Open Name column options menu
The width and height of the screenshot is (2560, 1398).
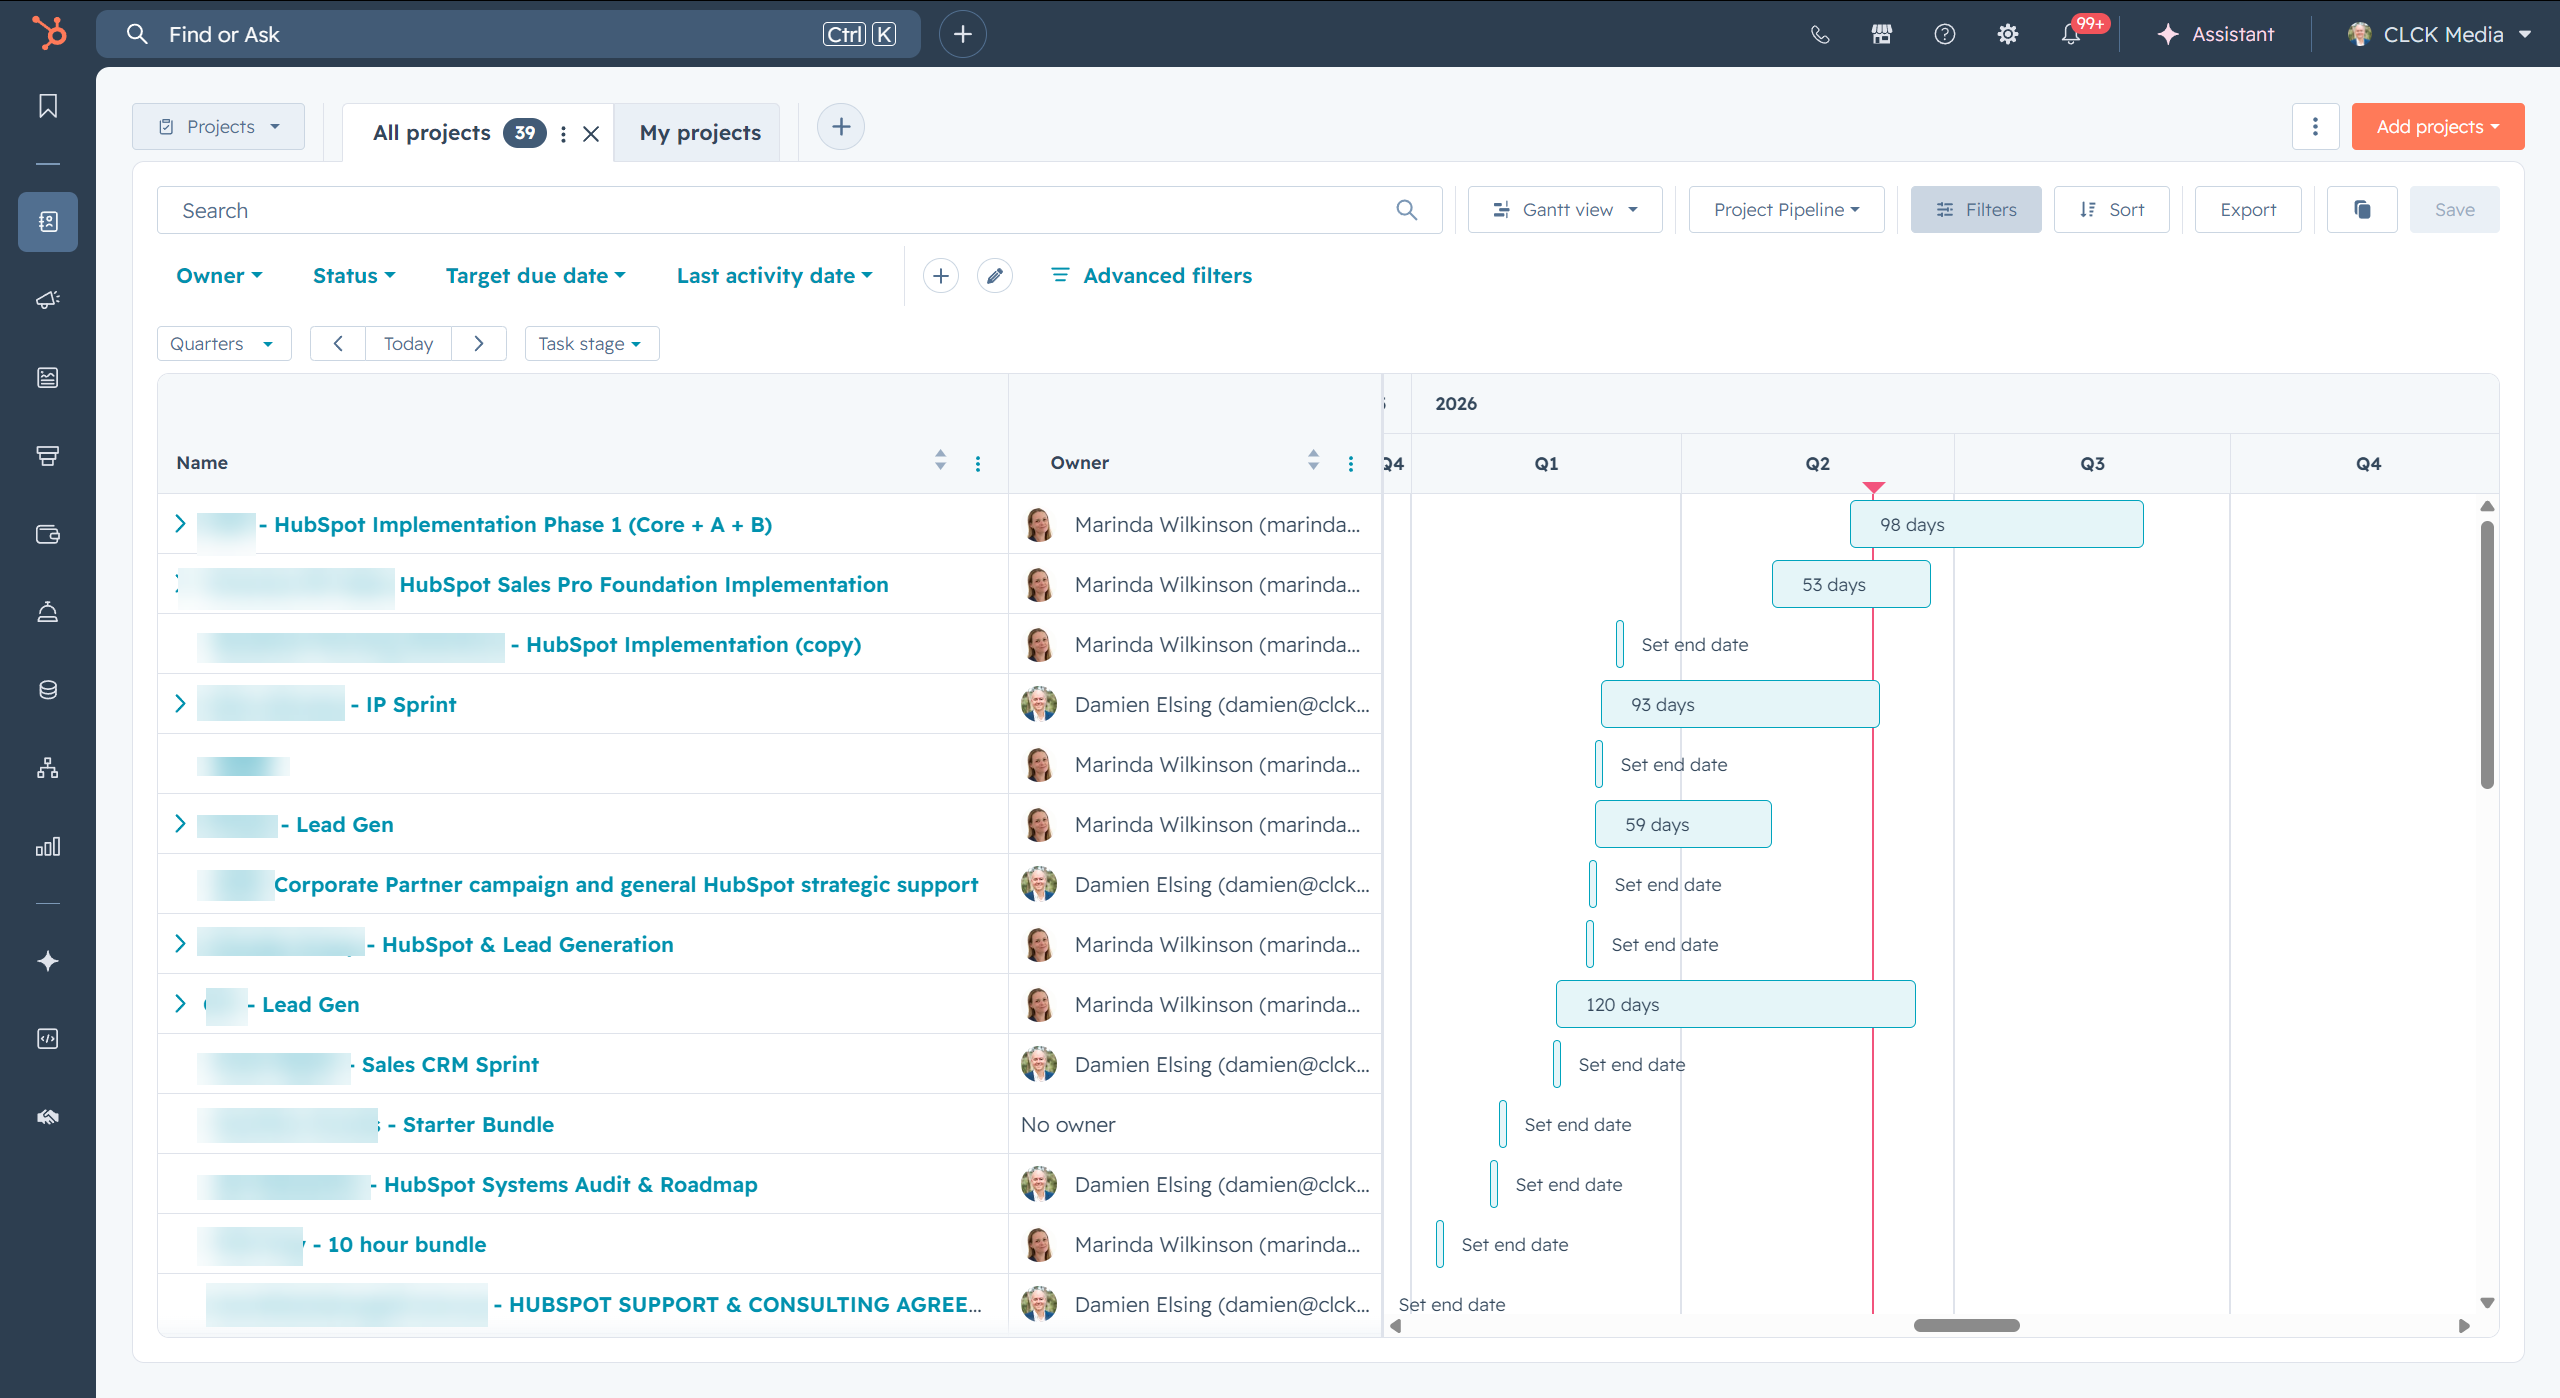click(978, 463)
